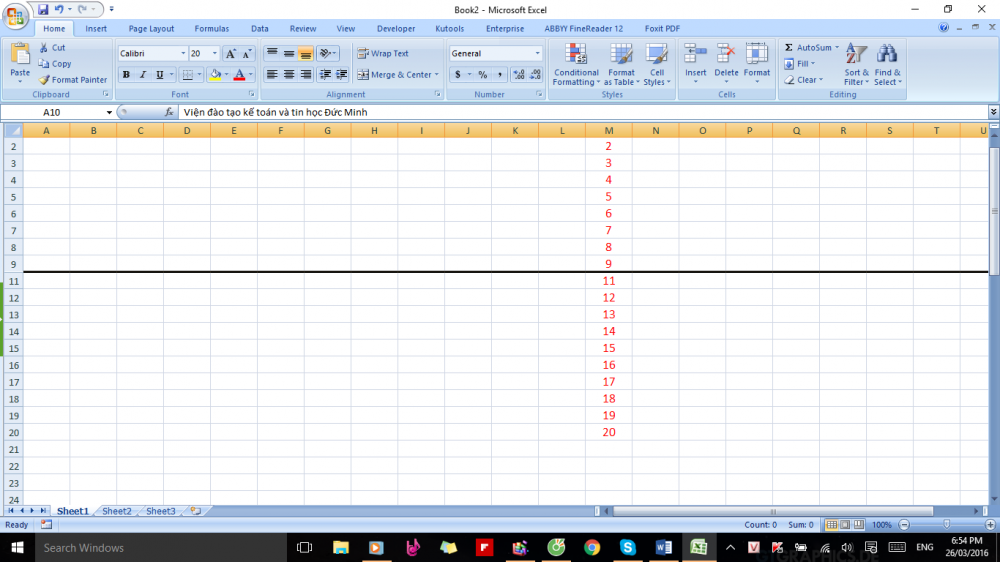Click the Office button logo
Screen dimensions: 1000x562
point(15,15)
